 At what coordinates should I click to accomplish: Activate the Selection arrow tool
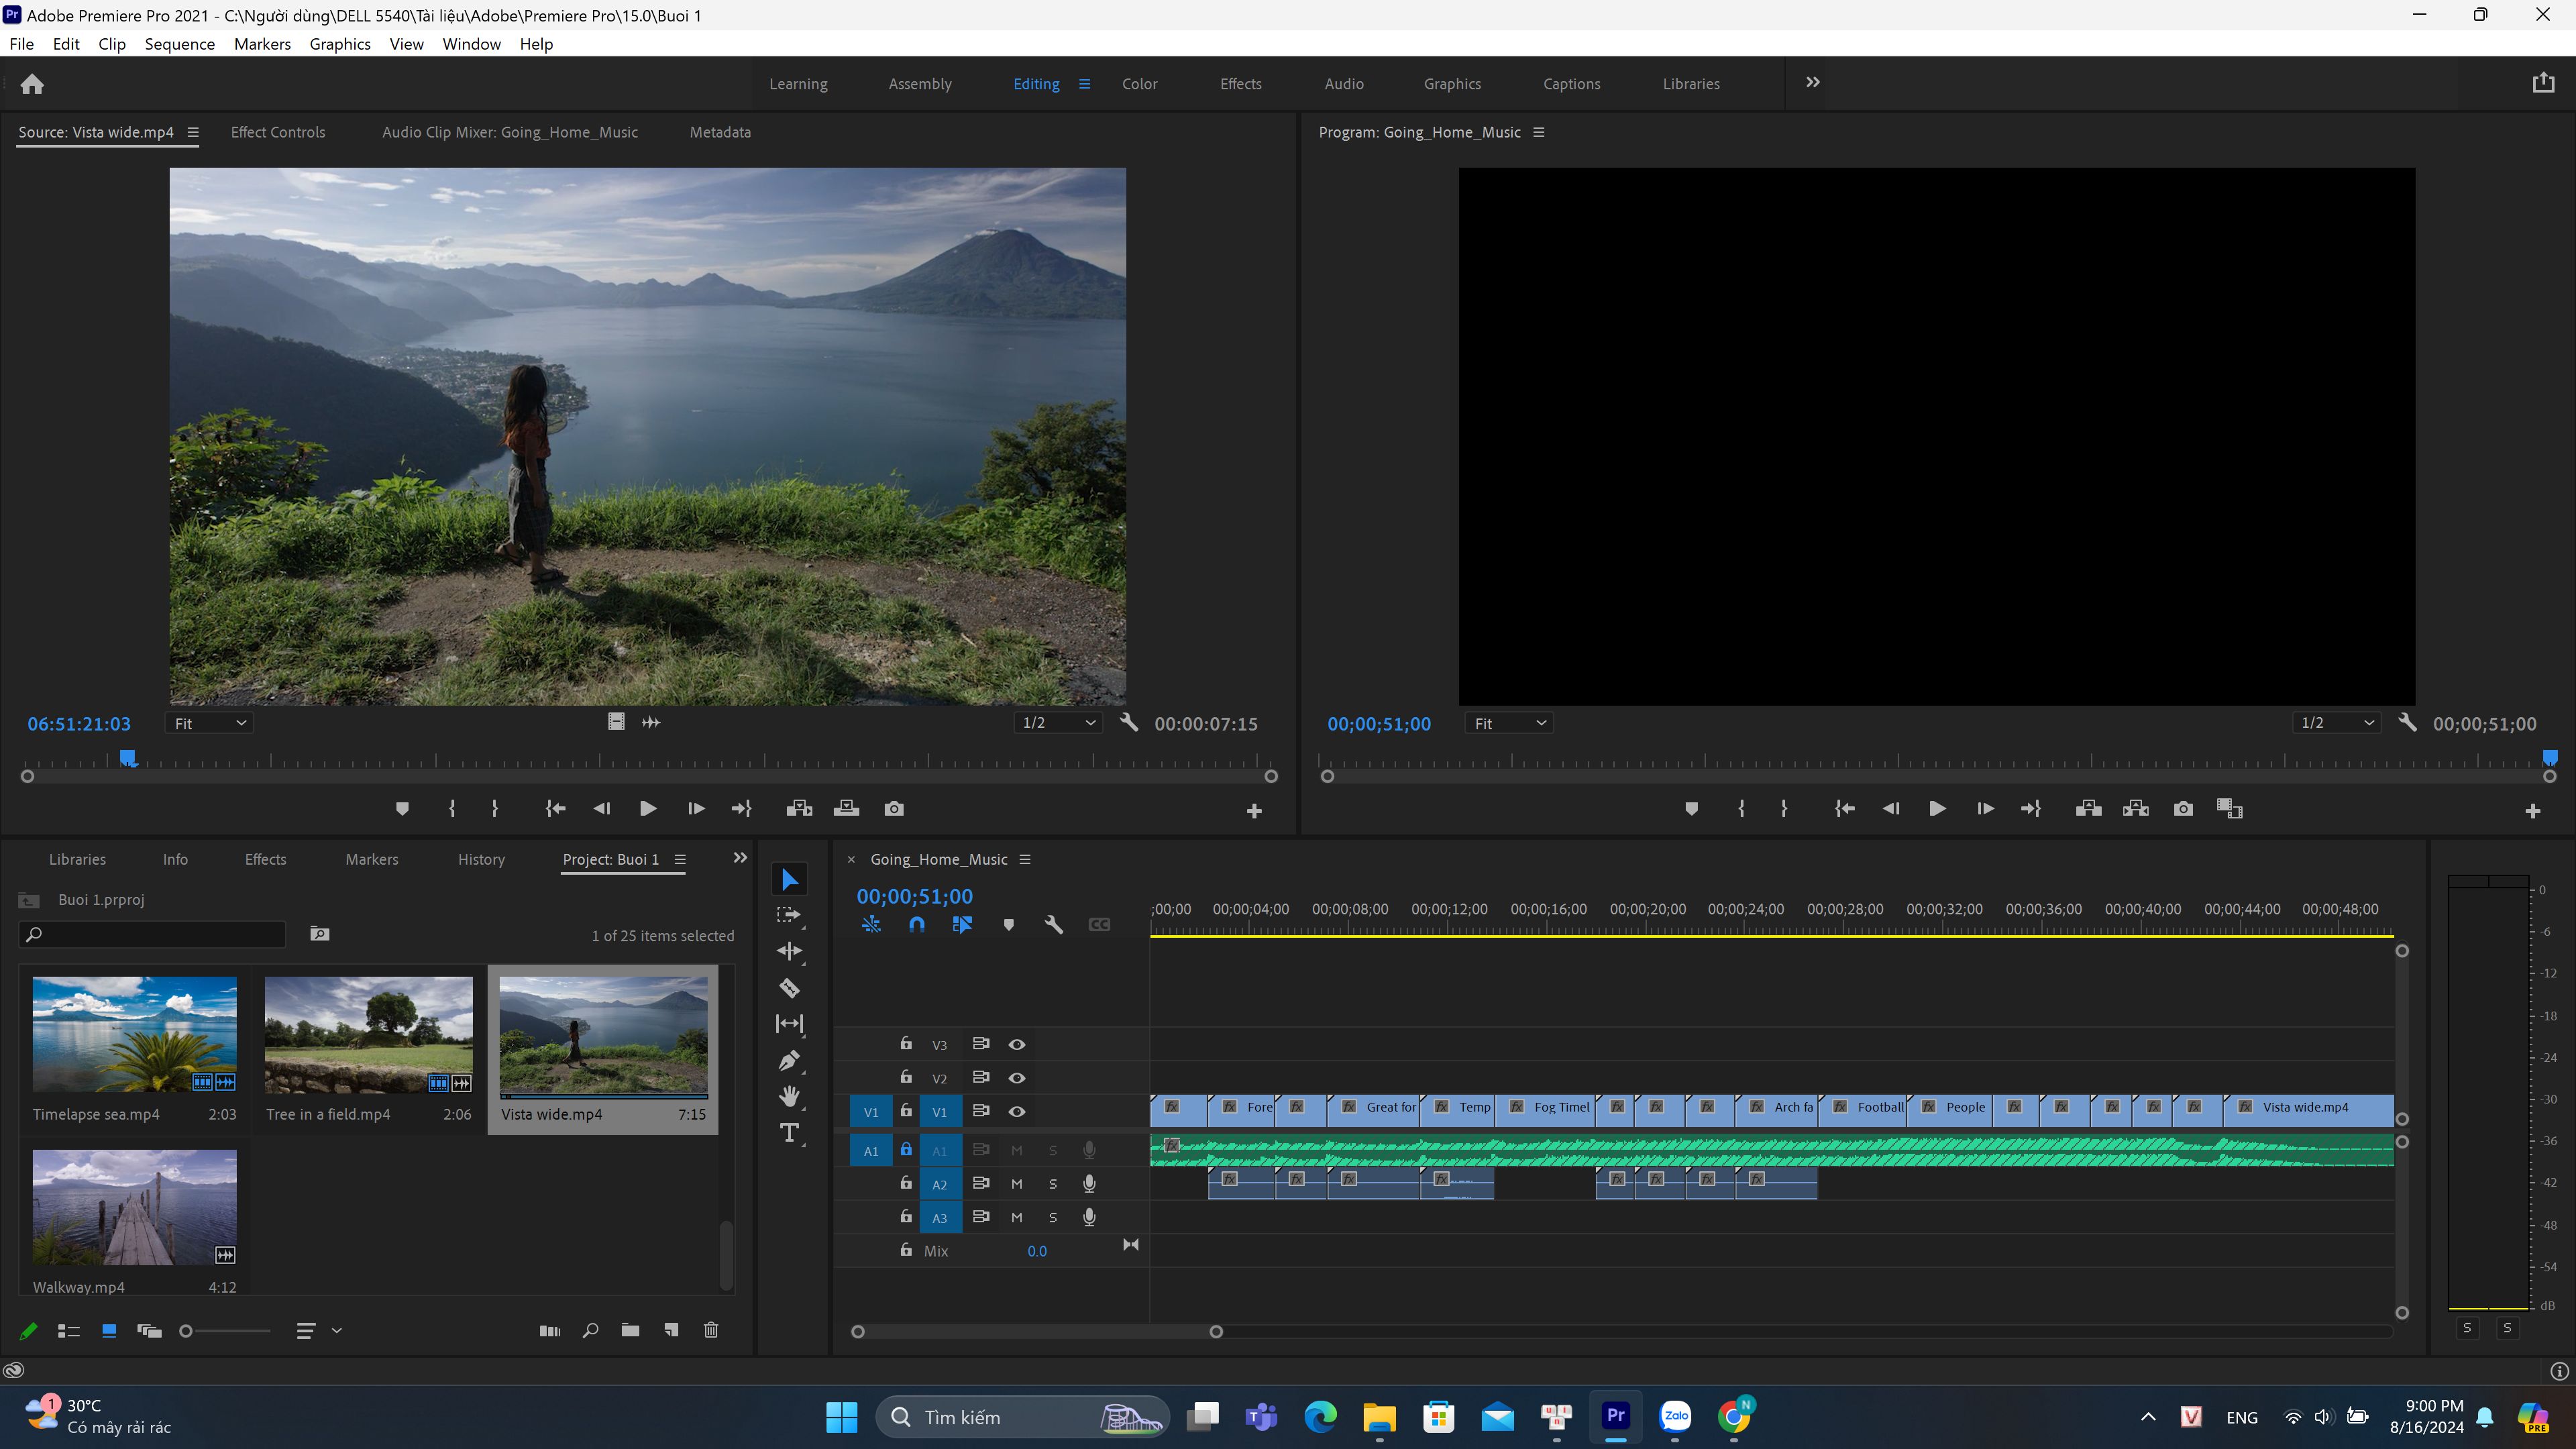tap(789, 879)
